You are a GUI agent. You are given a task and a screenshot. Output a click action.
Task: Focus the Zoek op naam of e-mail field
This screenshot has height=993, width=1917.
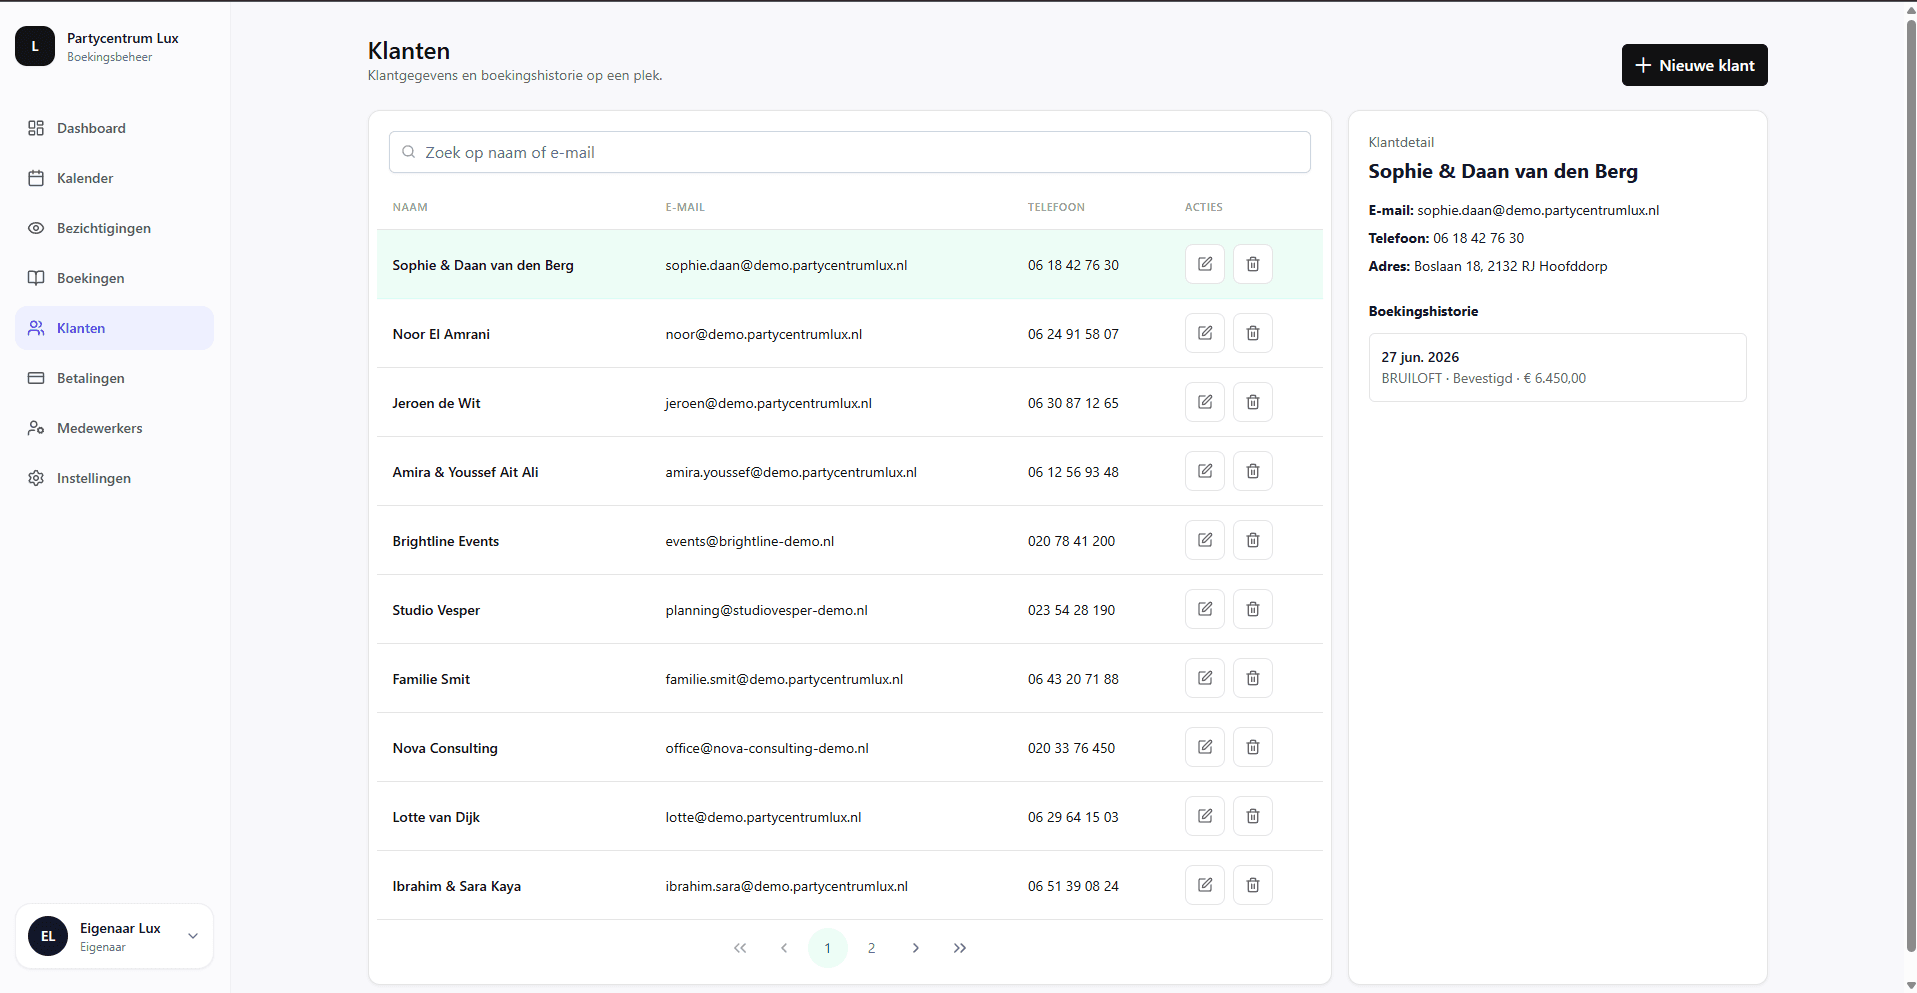(x=849, y=152)
